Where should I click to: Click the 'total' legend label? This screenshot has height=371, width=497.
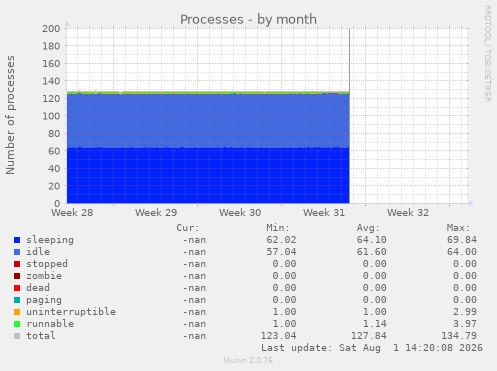click(41, 336)
